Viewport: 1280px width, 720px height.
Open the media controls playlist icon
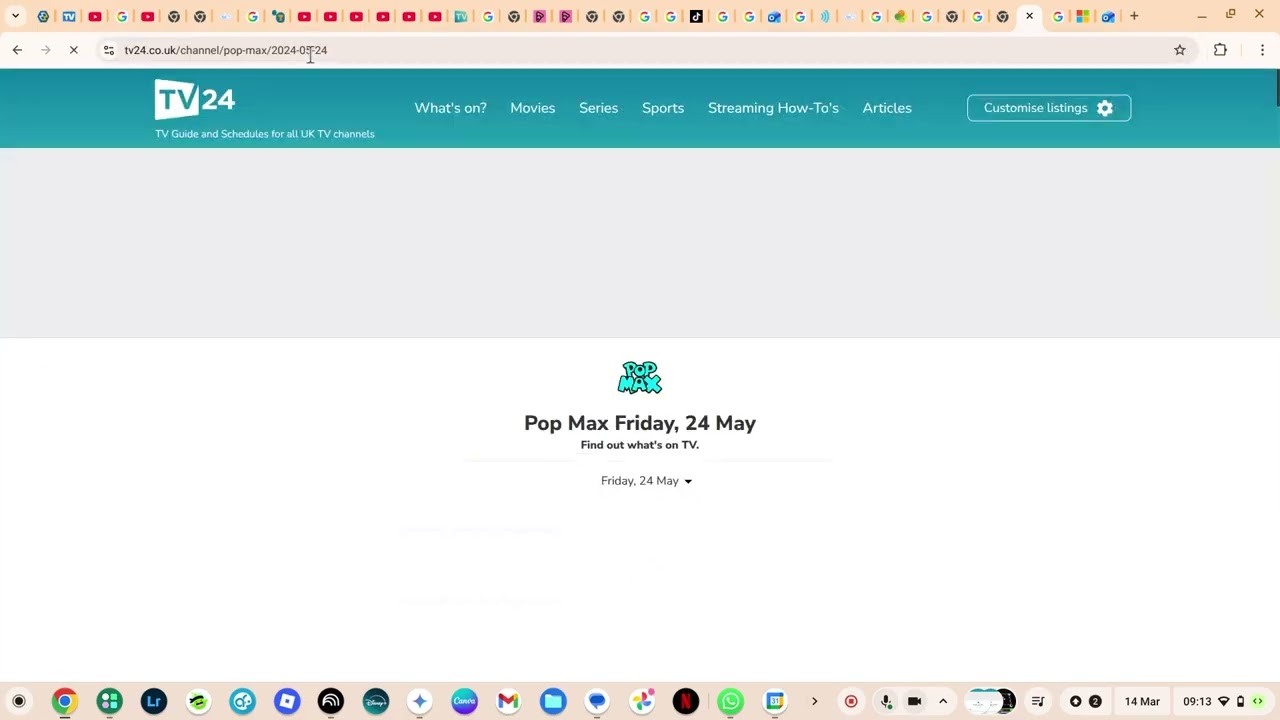[1038, 701]
